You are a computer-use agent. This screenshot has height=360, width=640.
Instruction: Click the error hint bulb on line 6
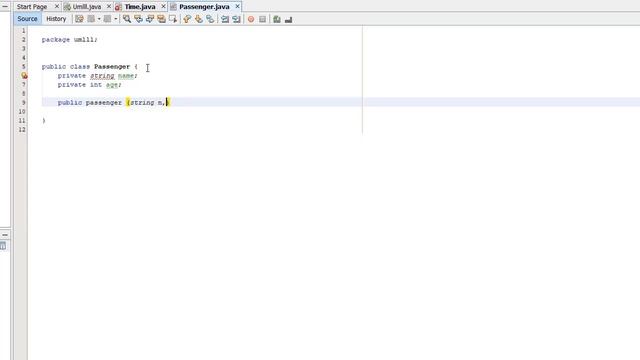click(x=24, y=76)
